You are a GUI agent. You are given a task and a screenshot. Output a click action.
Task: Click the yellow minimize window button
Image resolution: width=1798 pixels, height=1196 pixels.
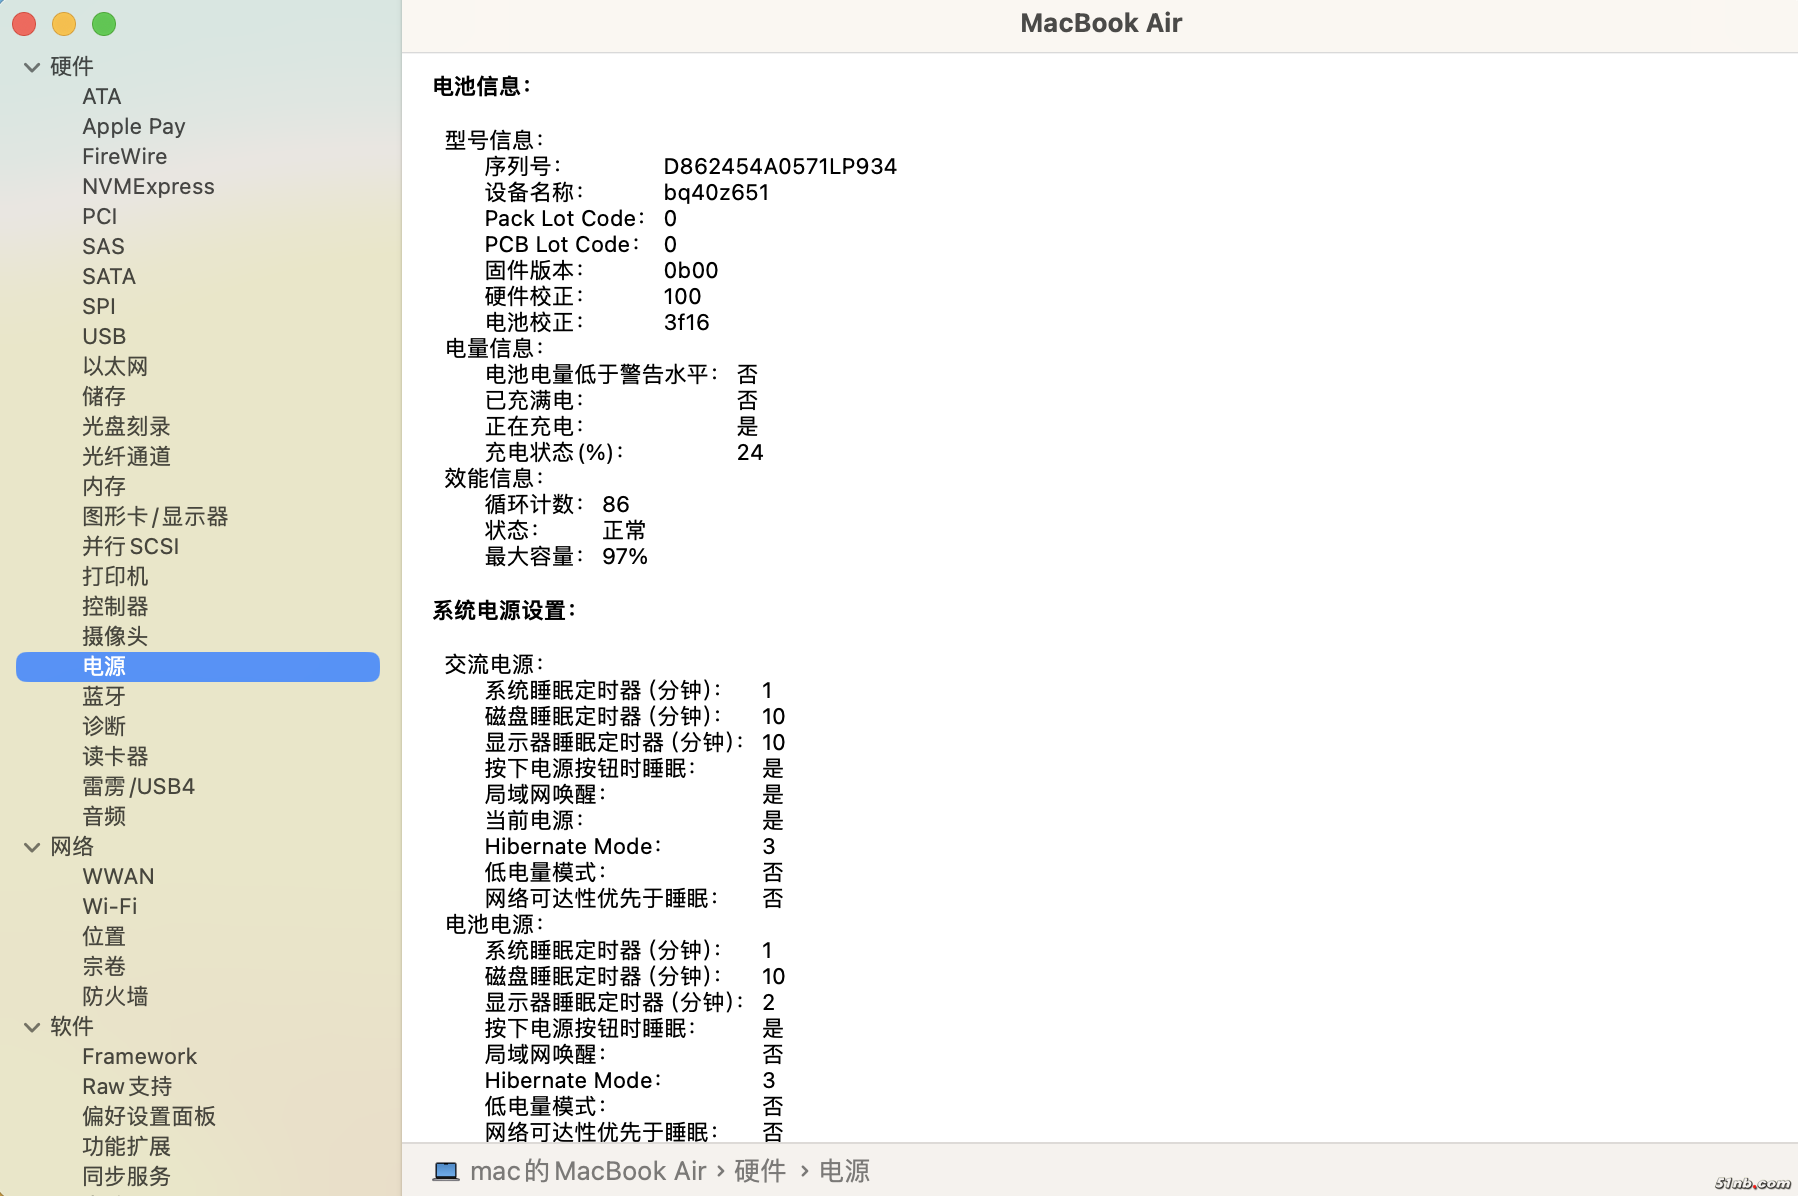(64, 24)
